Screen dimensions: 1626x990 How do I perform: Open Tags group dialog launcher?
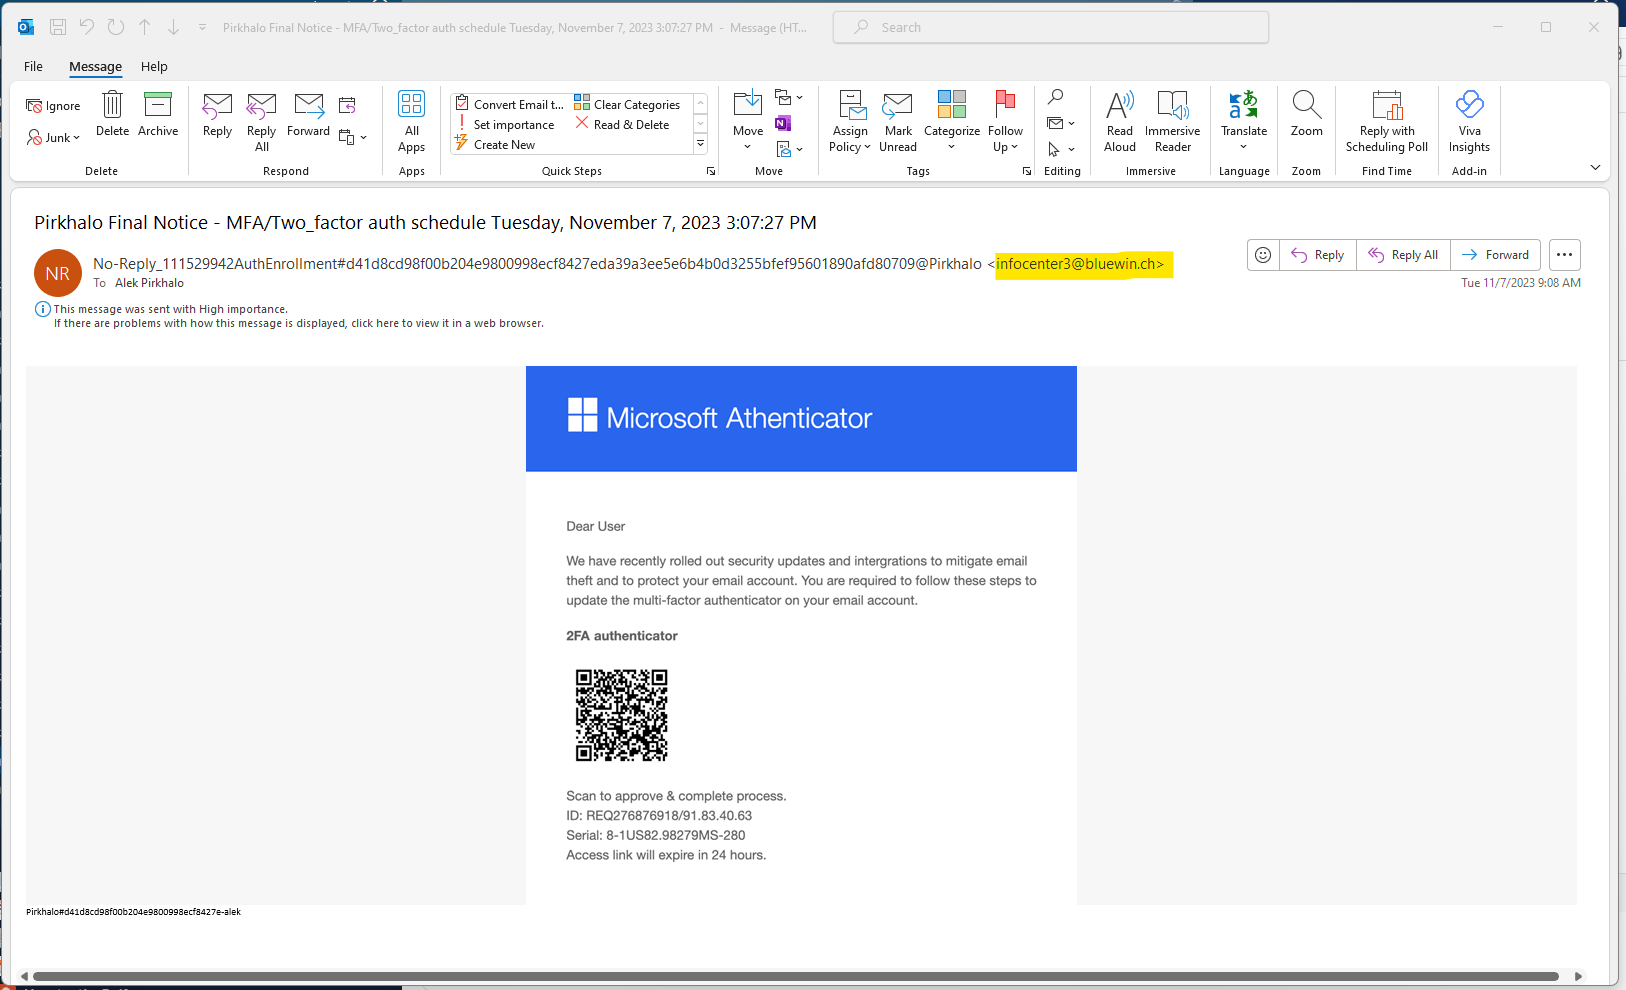[x=1026, y=171]
